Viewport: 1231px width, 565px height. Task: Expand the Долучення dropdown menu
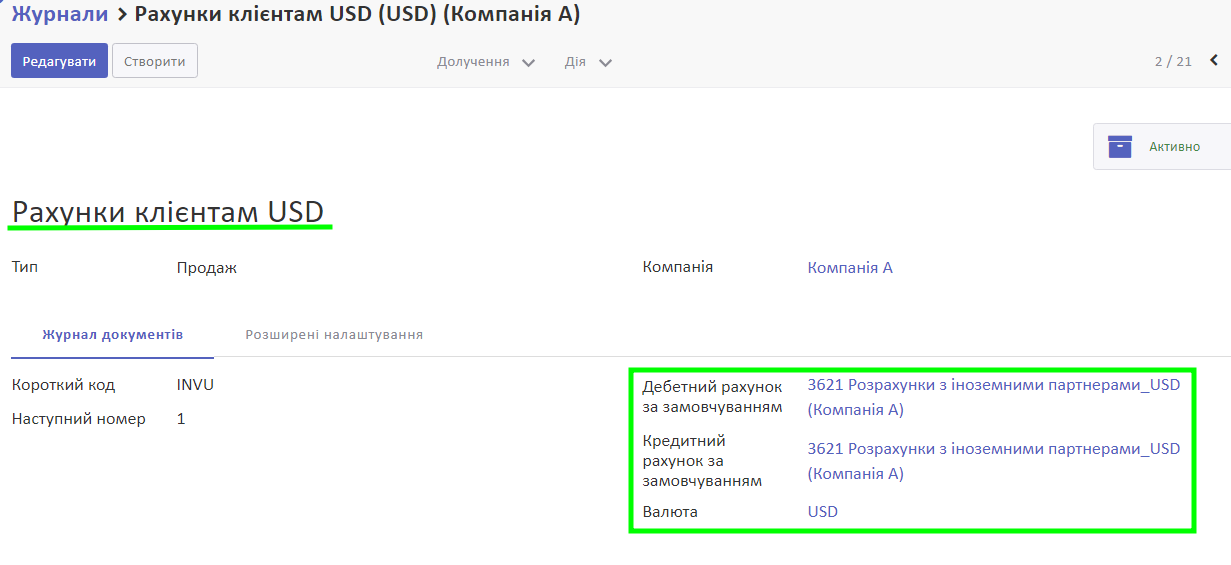click(485, 62)
